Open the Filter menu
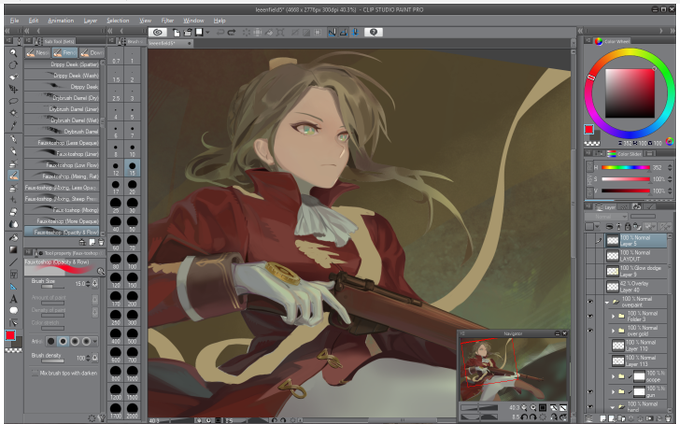The height and width of the screenshot is (424, 680). coord(167,20)
